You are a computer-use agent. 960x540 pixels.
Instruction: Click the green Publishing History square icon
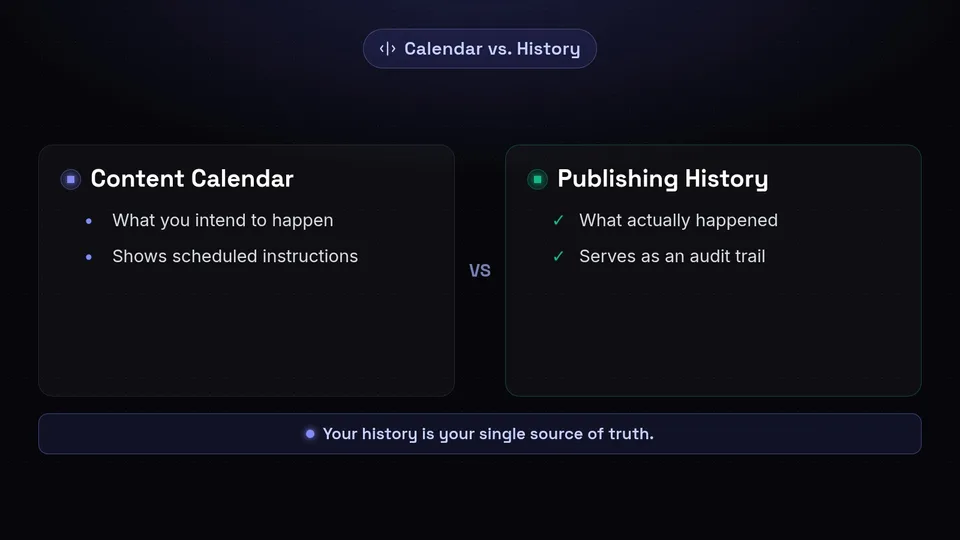coord(537,179)
